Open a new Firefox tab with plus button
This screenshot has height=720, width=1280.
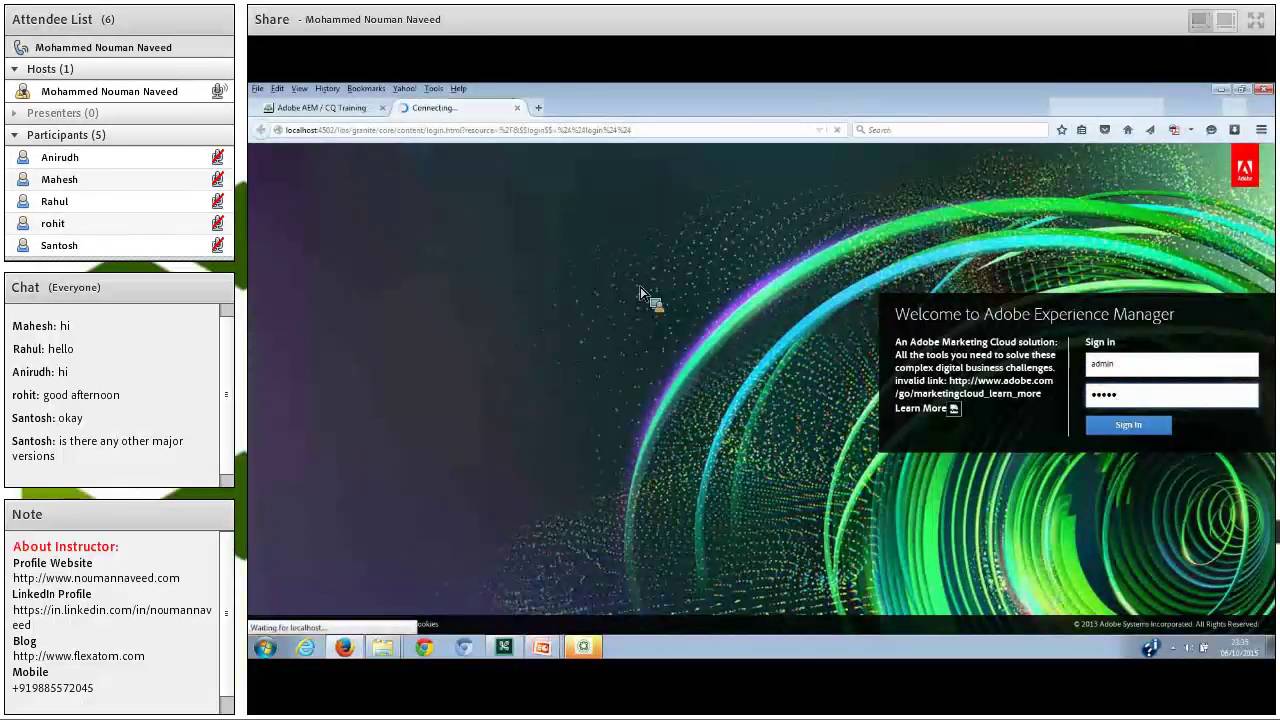coord(538,108)
